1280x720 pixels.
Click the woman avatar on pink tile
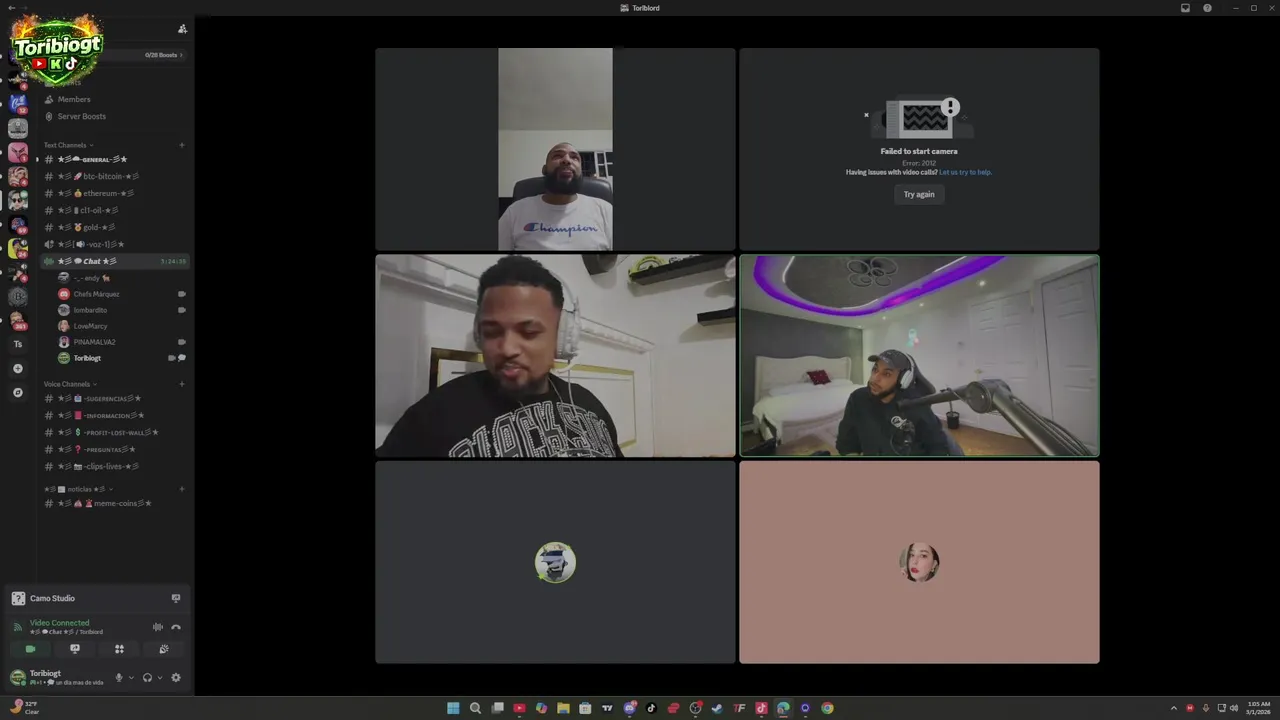tap(919, 562)
